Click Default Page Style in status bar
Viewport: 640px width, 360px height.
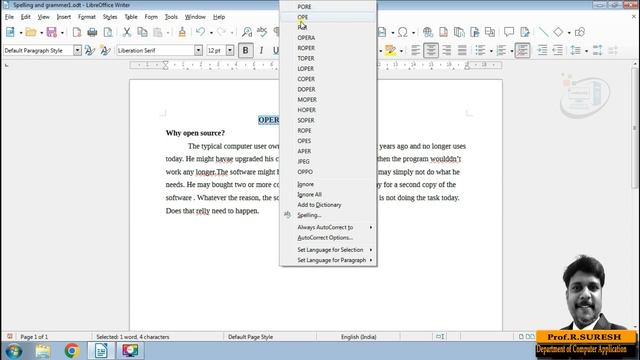pos(250,337)
